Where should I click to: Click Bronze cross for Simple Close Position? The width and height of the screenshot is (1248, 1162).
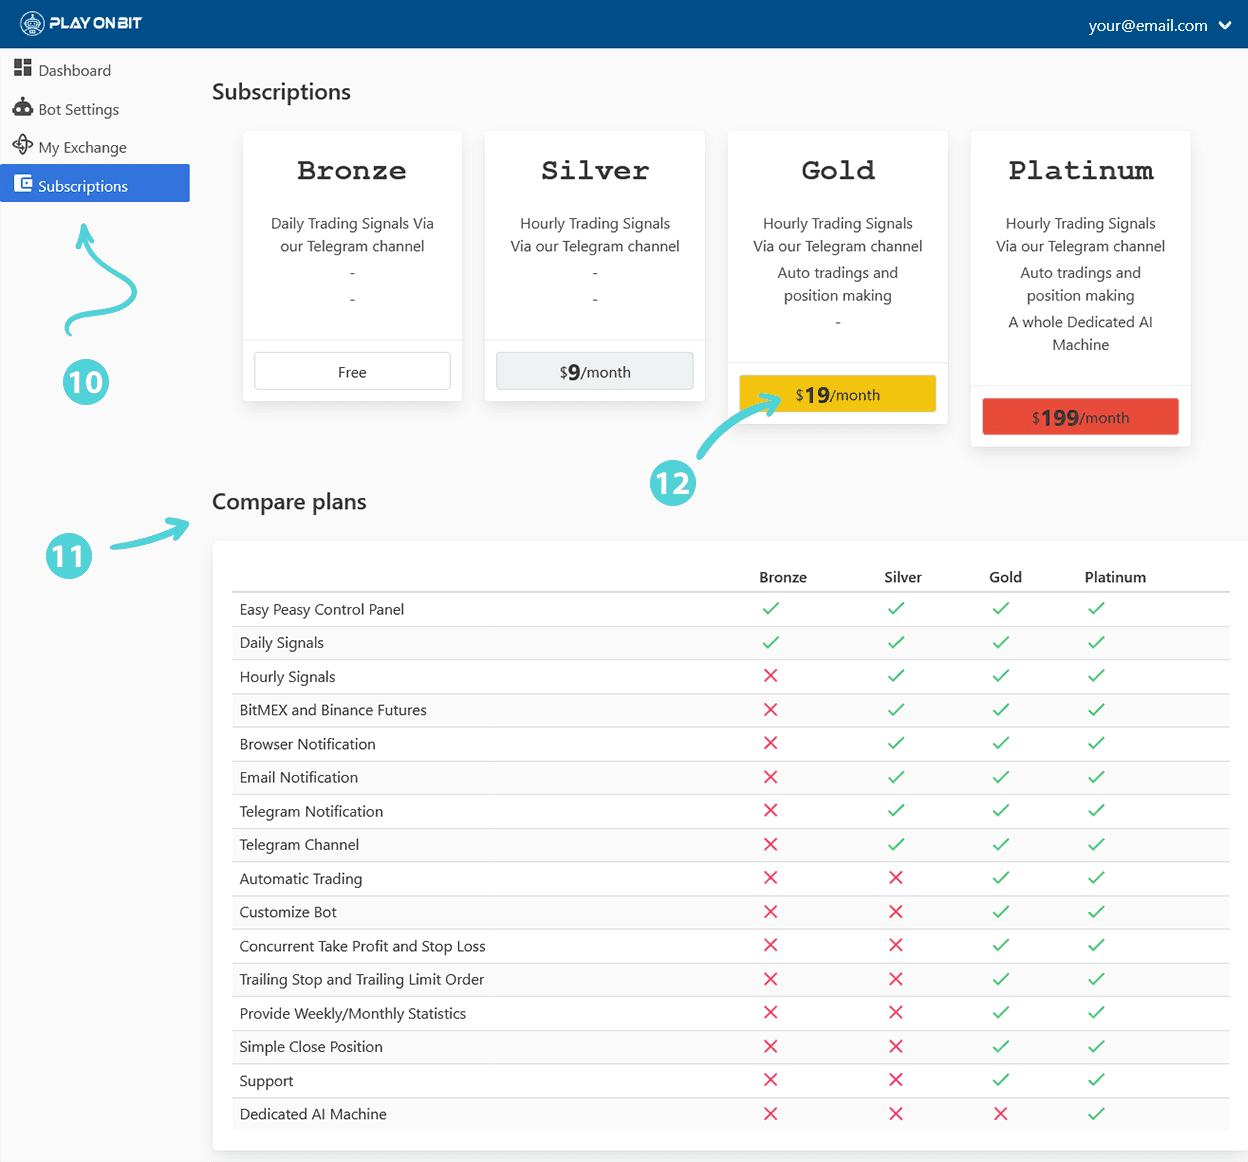pos(771,1046)
